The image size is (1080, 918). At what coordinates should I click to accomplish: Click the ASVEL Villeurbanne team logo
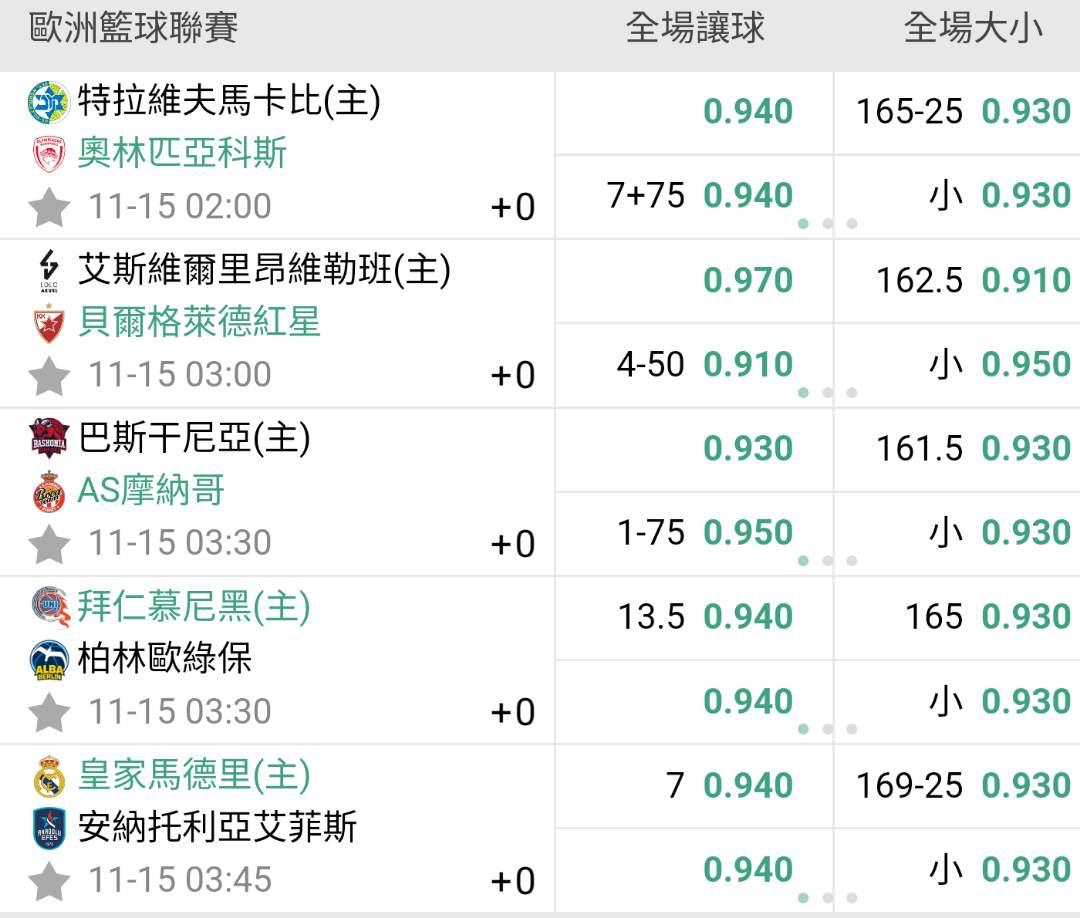pyautogui.click(x=48, y=269)
